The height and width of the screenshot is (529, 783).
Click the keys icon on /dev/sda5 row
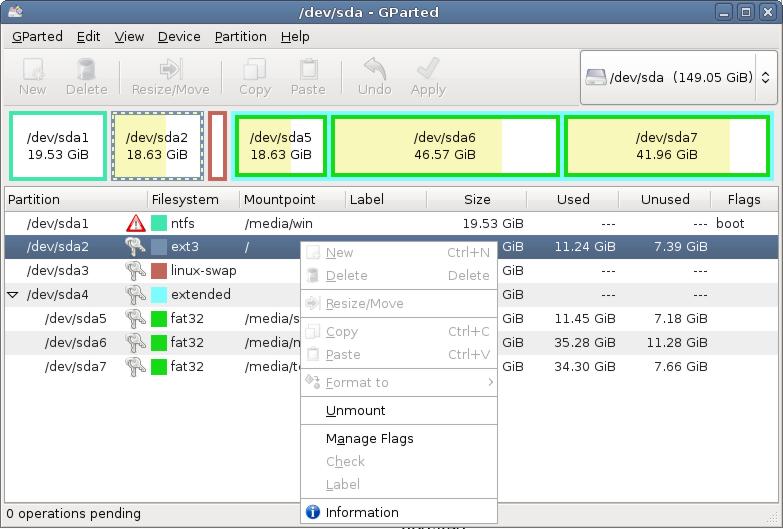tap(135, 318)
